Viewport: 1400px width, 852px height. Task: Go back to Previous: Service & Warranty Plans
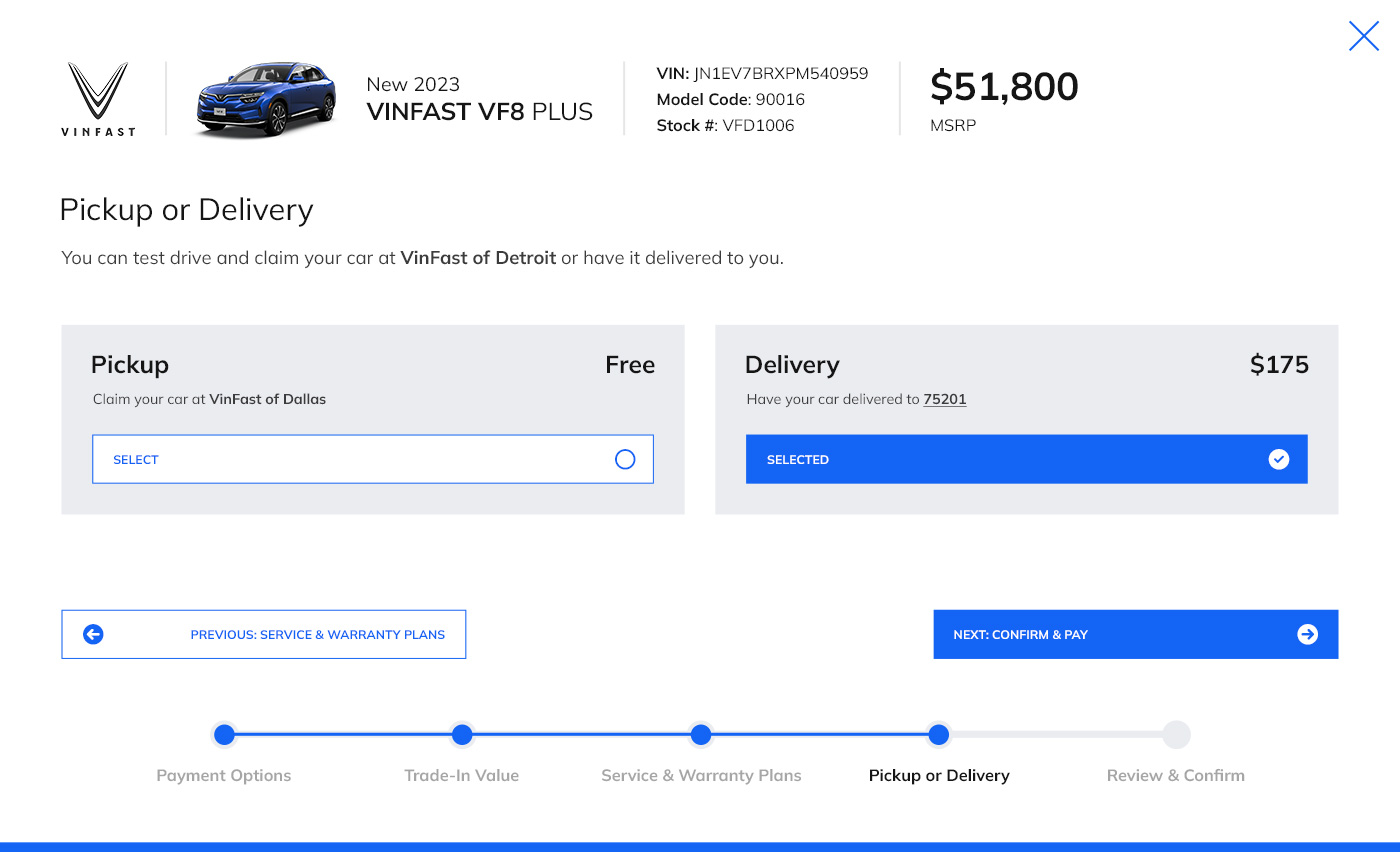(264, 634)
